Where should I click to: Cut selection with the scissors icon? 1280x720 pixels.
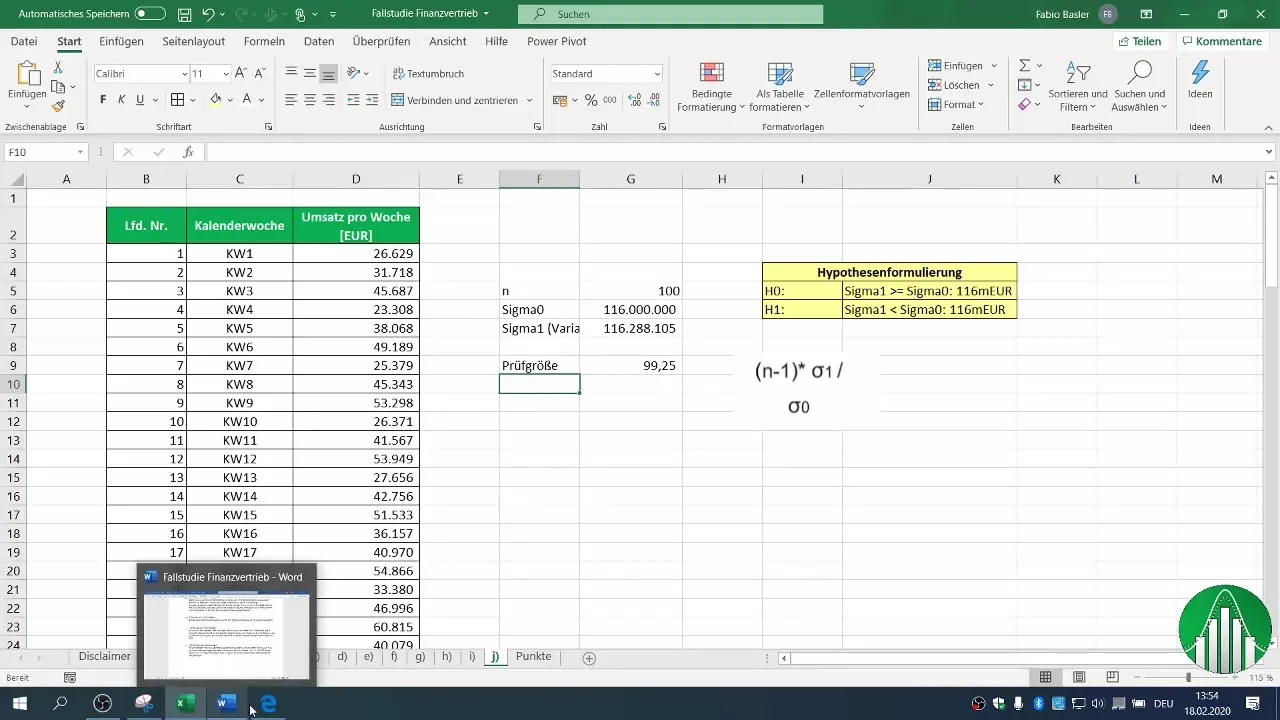pos(58,68)
